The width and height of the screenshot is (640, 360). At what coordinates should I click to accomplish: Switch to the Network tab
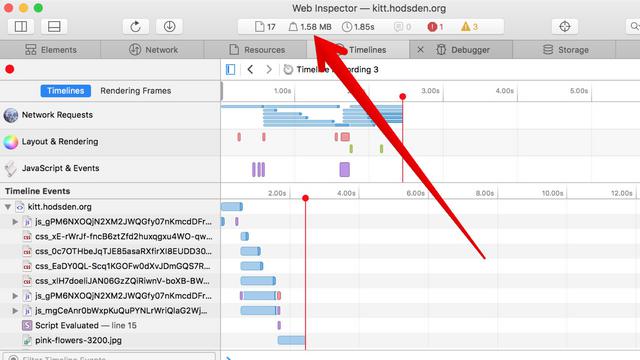point(153,50)
